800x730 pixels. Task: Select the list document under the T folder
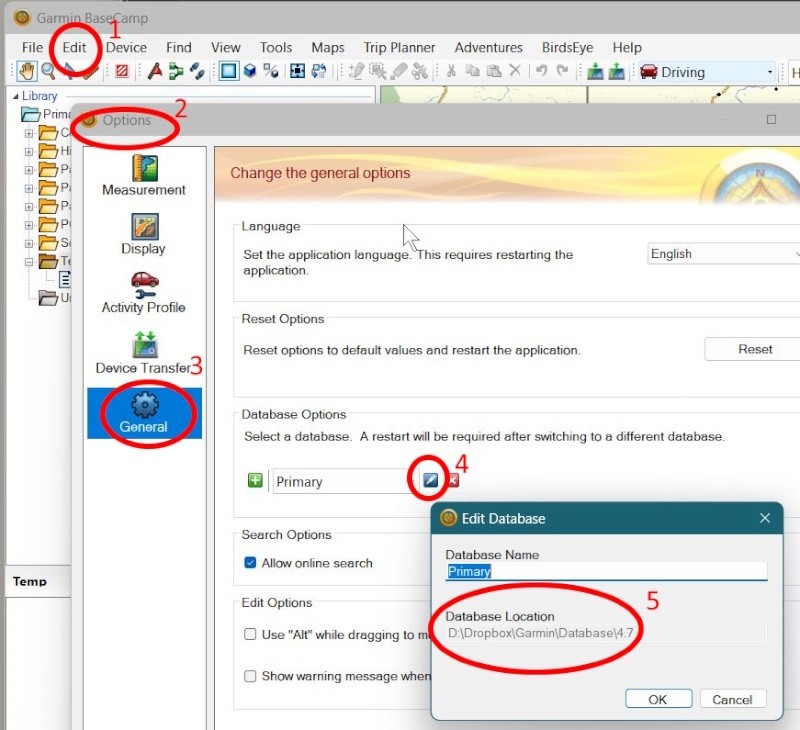(x=64, y=279)
